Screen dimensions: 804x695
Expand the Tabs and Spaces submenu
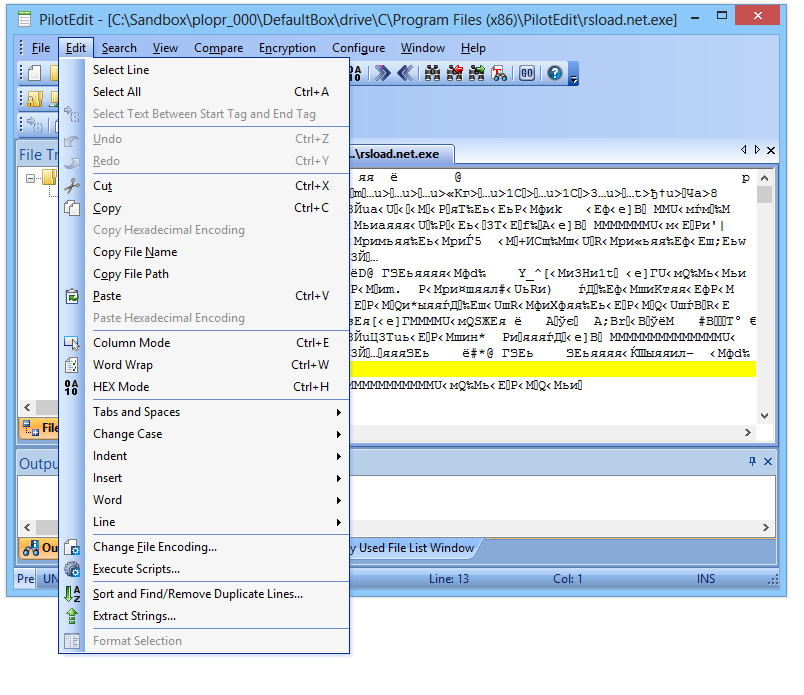pos(204,412)
